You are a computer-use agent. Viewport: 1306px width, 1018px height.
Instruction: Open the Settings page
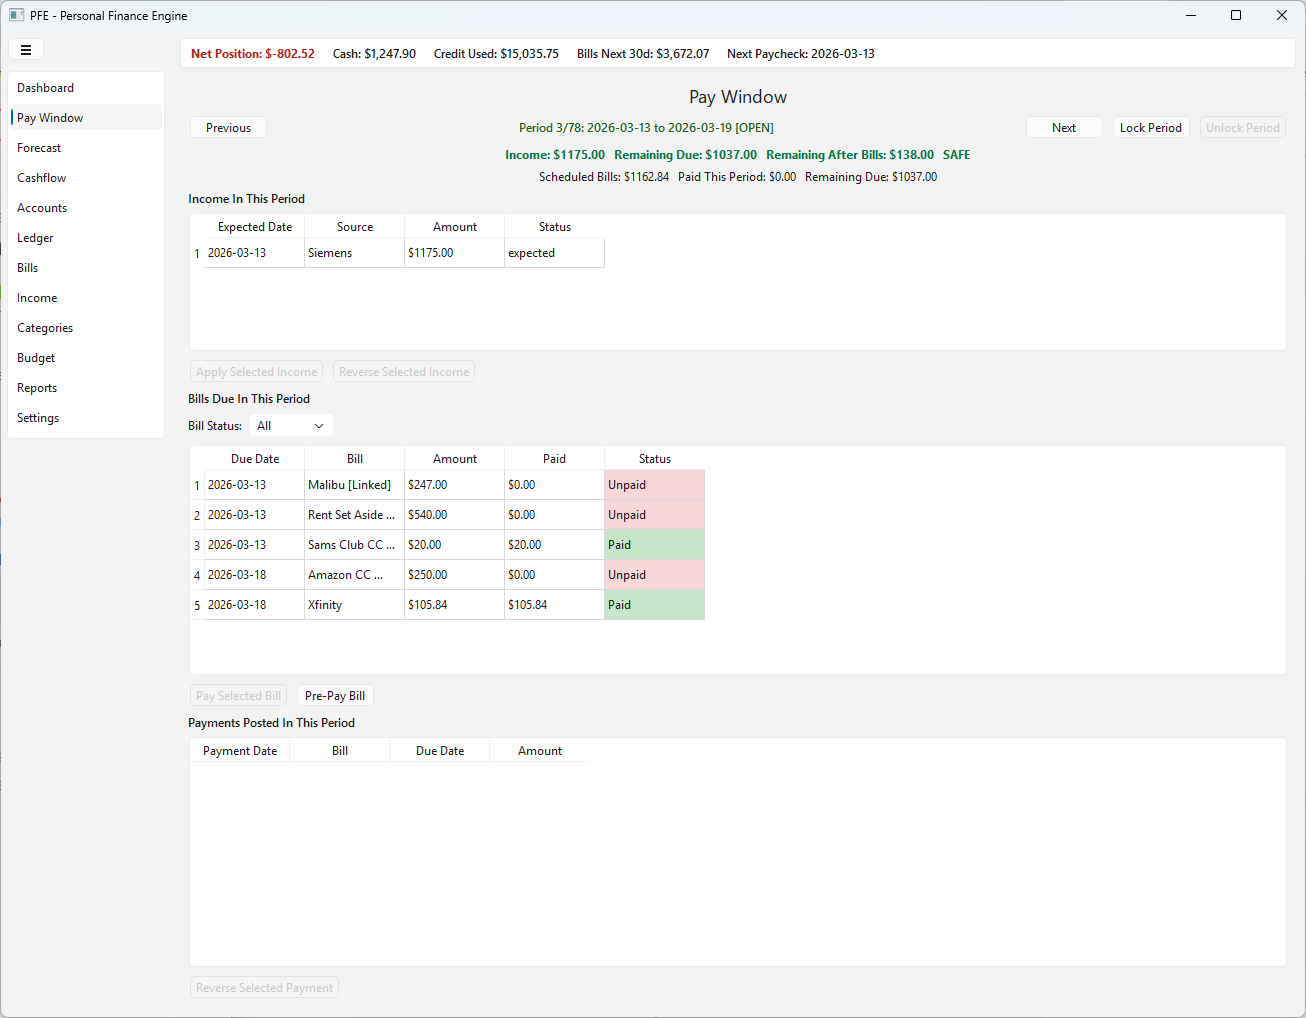(37, 417)
